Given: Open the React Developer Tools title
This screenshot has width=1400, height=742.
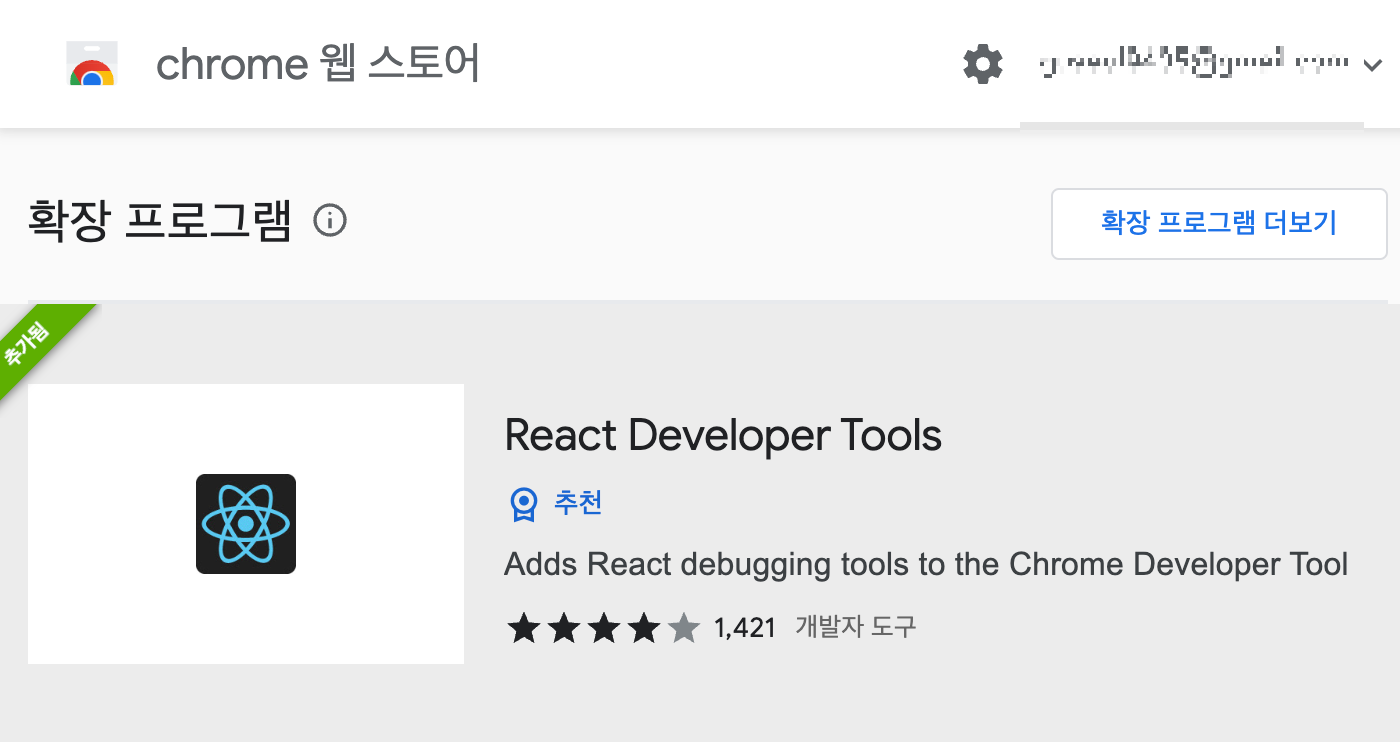Looking at the screenshot, I should (x=723, y=435).
